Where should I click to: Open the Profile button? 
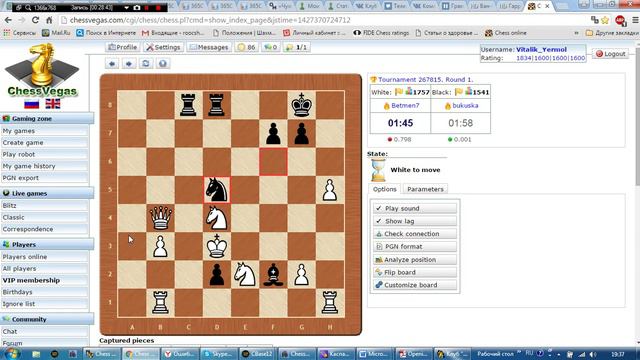[122, 47]
